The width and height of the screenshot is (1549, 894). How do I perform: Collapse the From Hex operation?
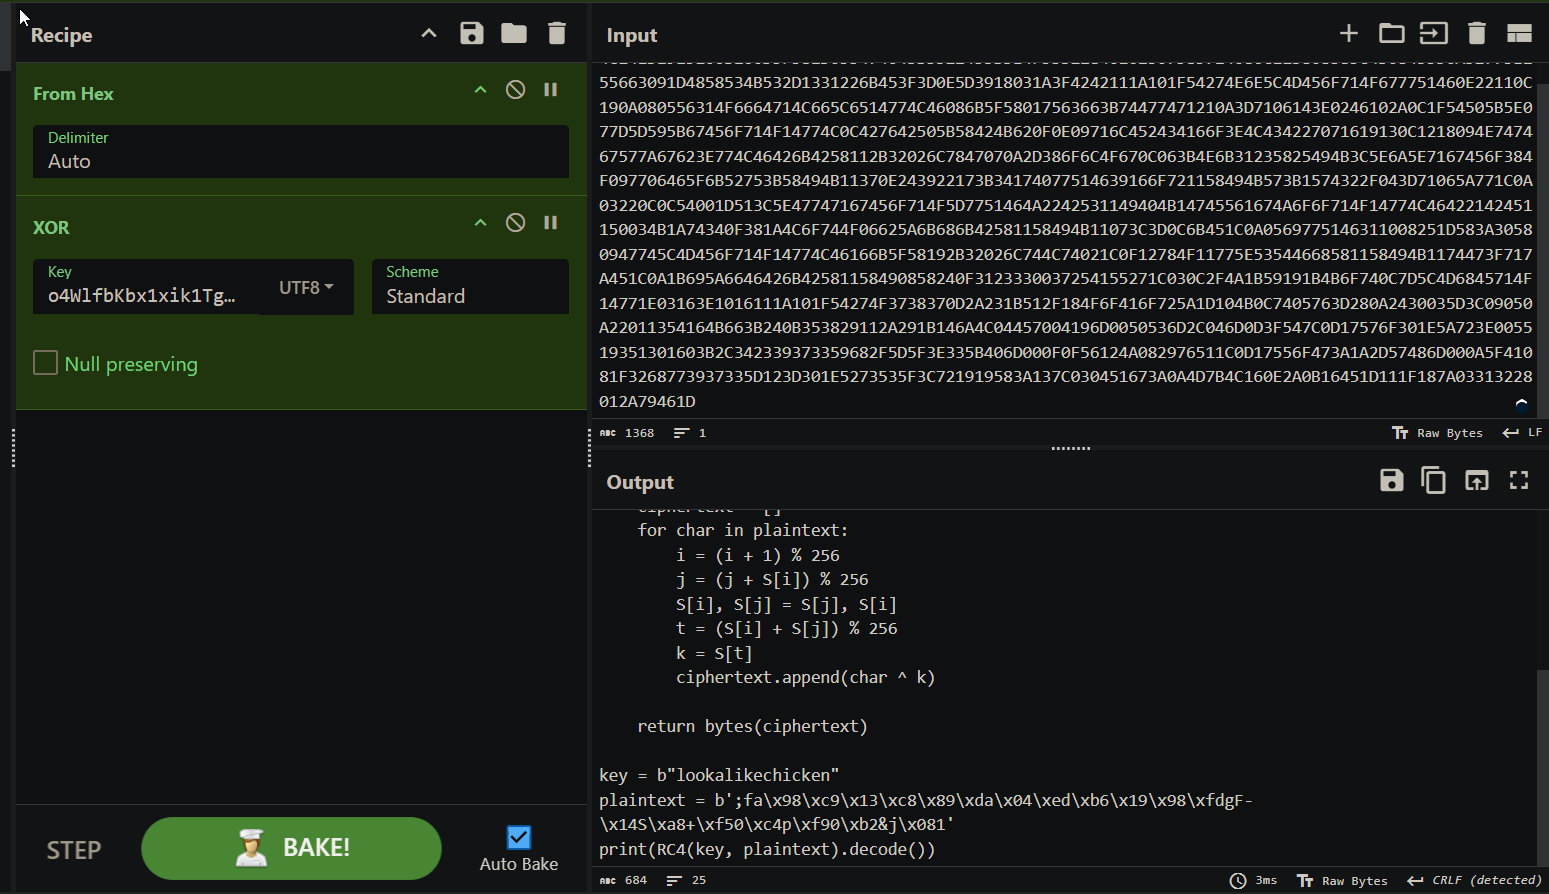point(480,90)
